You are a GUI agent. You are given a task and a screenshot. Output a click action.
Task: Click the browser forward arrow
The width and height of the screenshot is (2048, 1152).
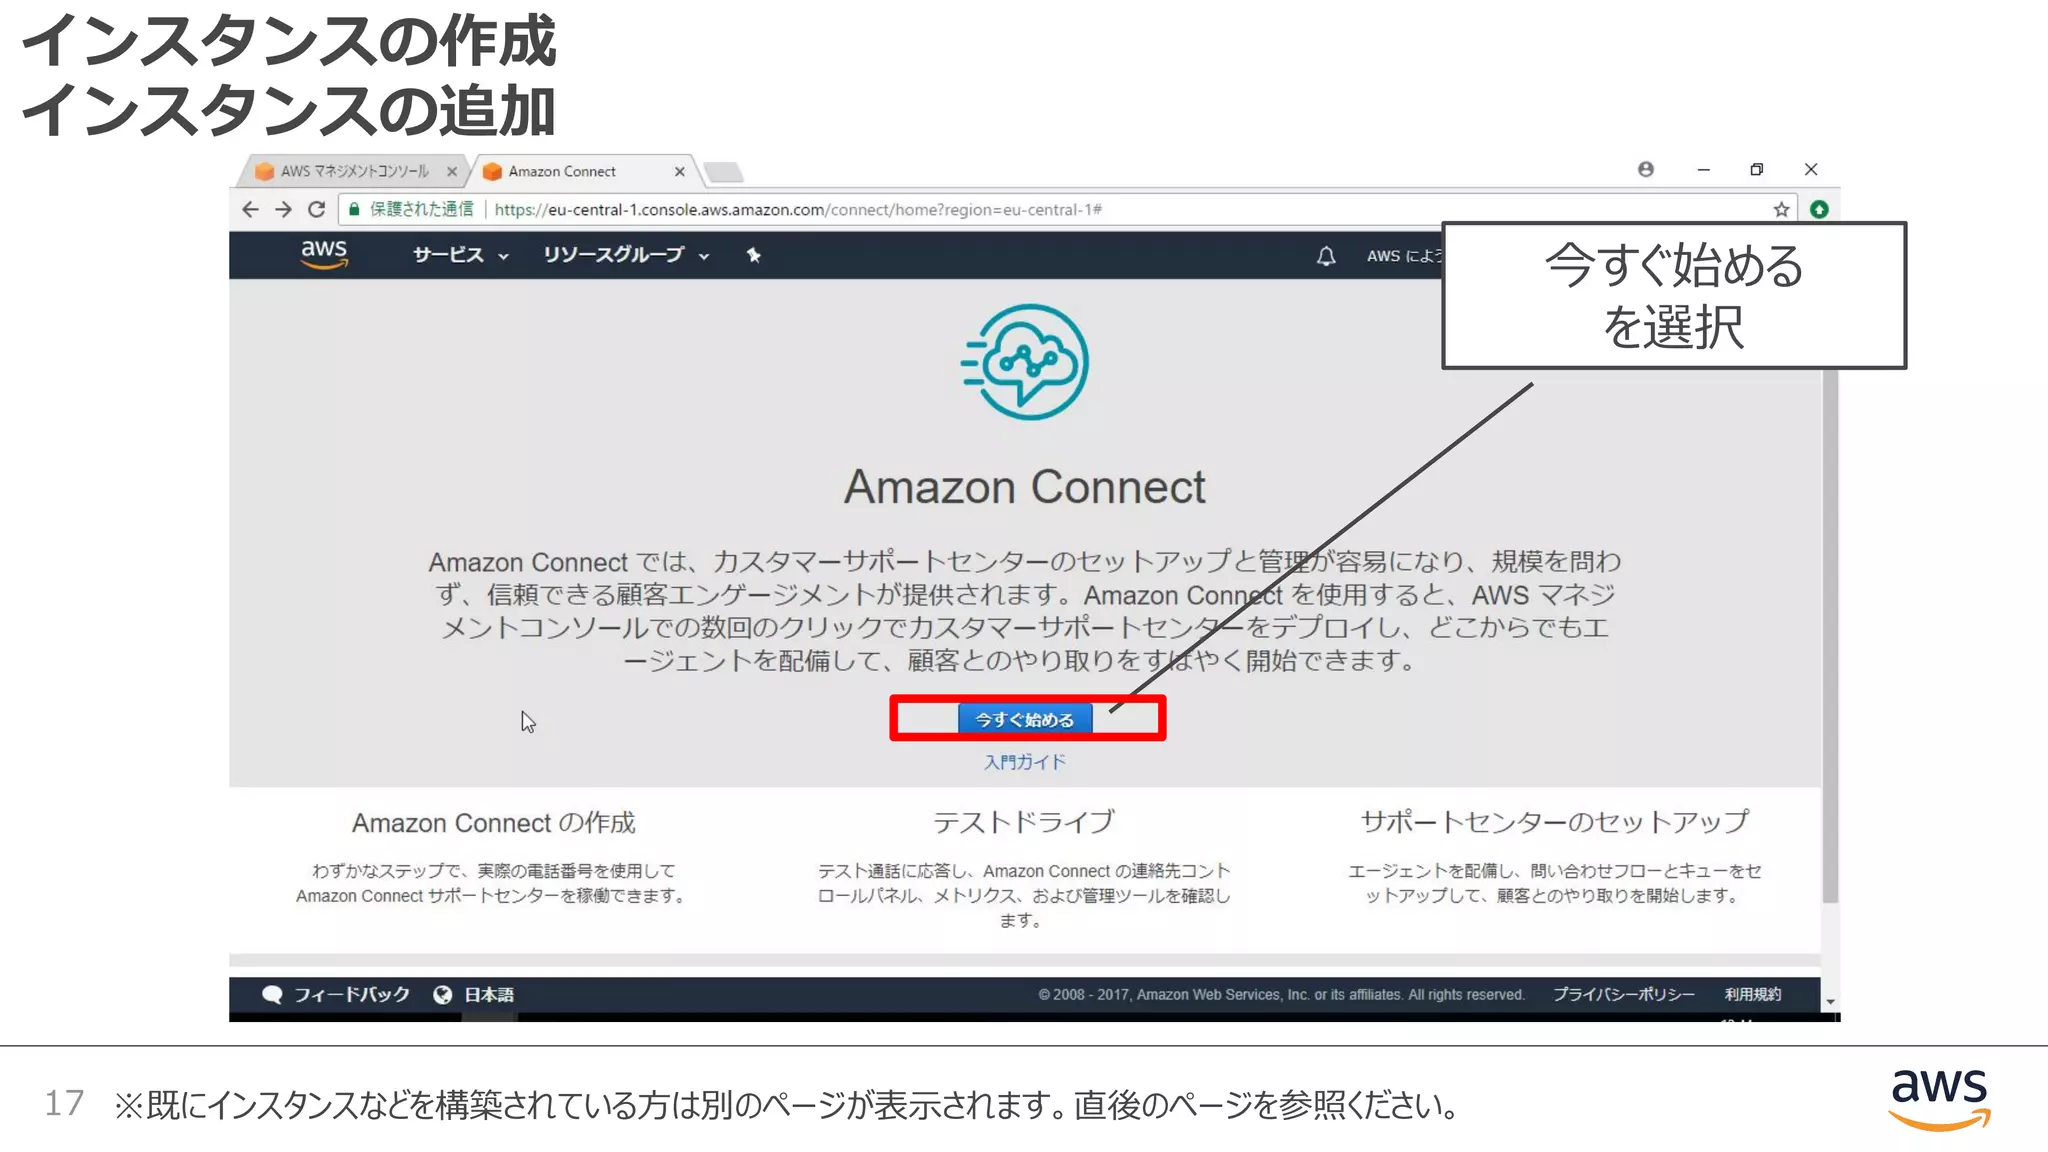[x=283, y=209]
